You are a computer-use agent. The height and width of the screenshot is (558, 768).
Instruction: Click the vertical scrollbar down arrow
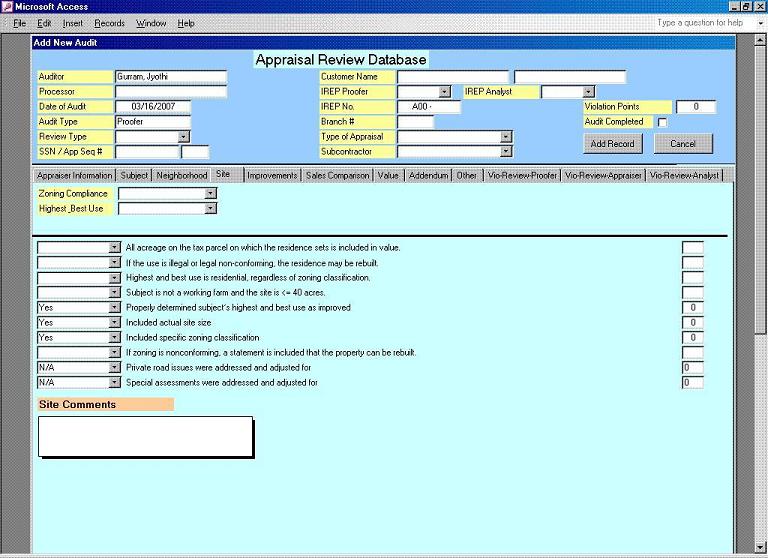(760, 546)
